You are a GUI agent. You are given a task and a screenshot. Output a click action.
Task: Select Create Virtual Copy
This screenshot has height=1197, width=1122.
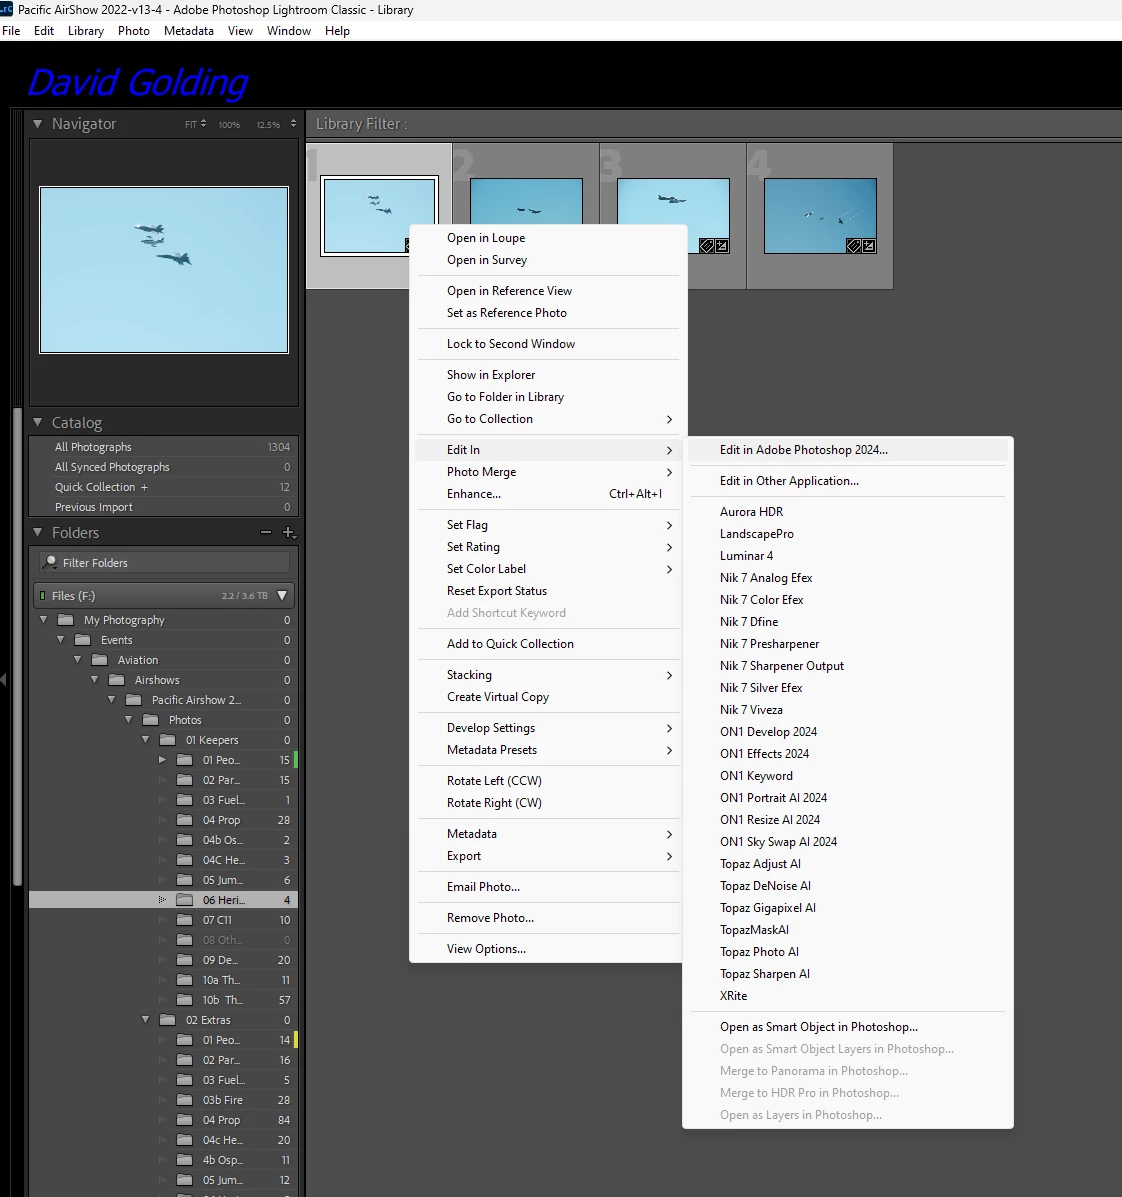[x=548, y=697]
